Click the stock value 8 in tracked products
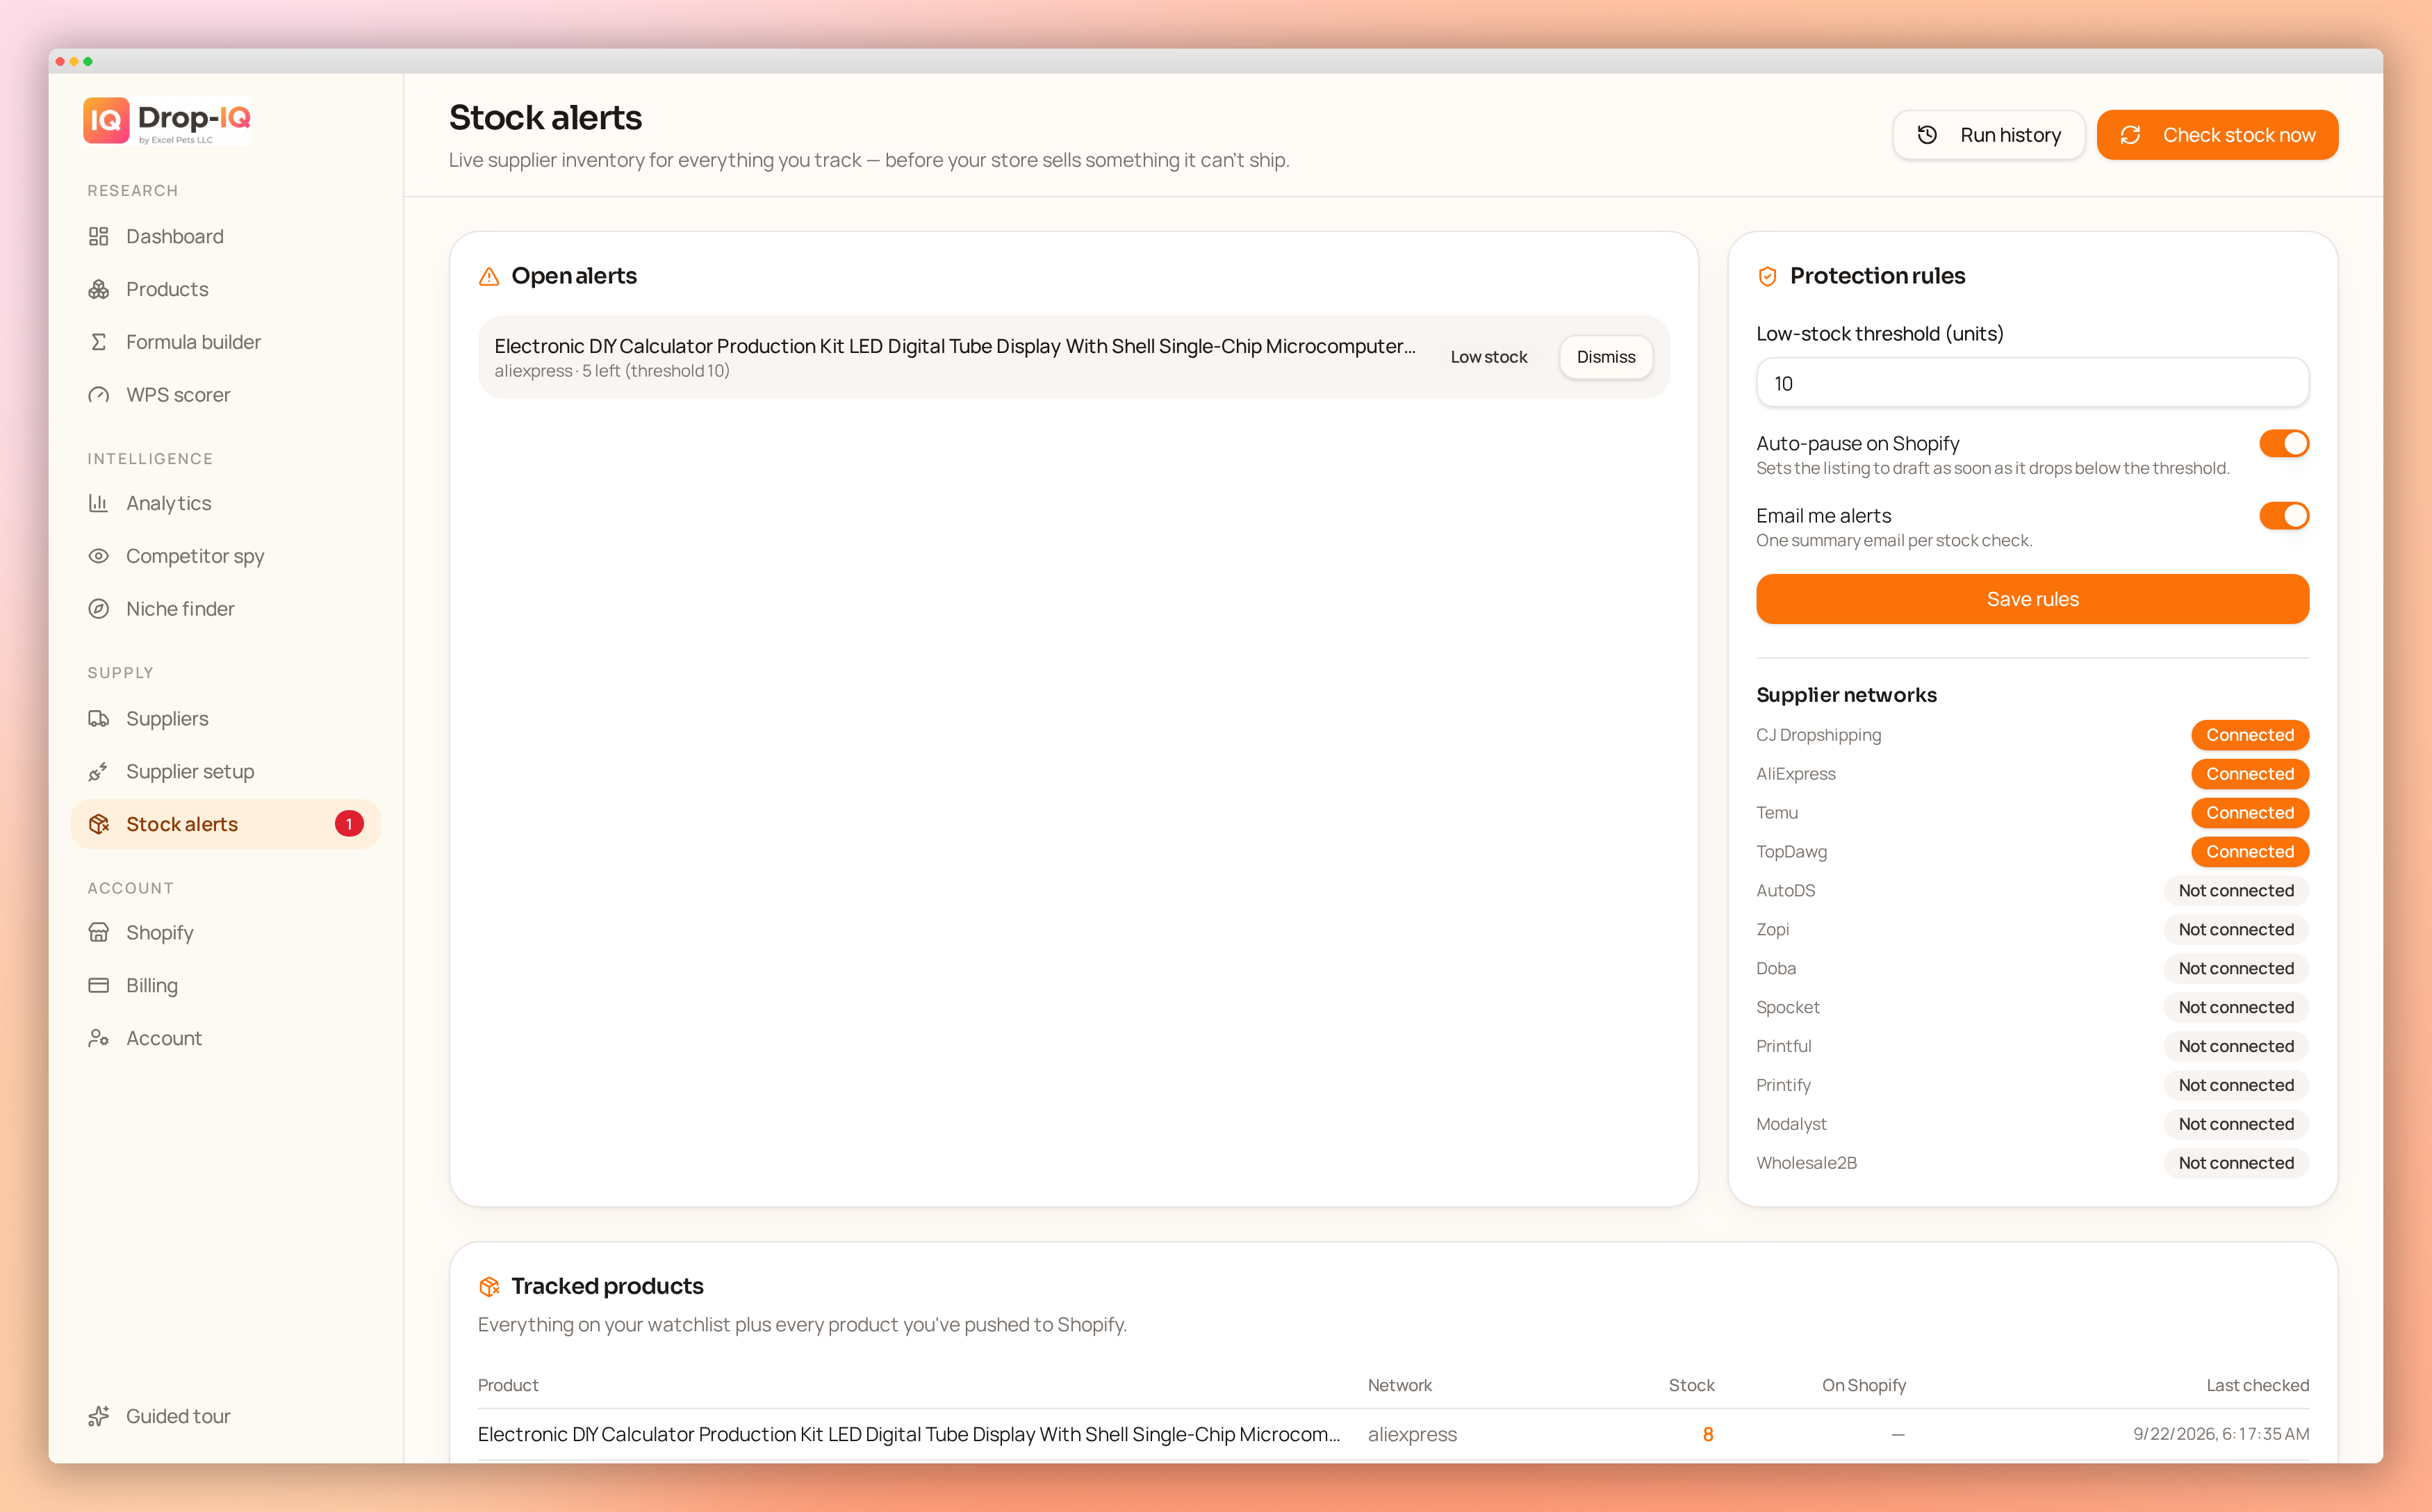Image resolution: width=2432 pixels, height=1512 pixels. [1708, 1434]
